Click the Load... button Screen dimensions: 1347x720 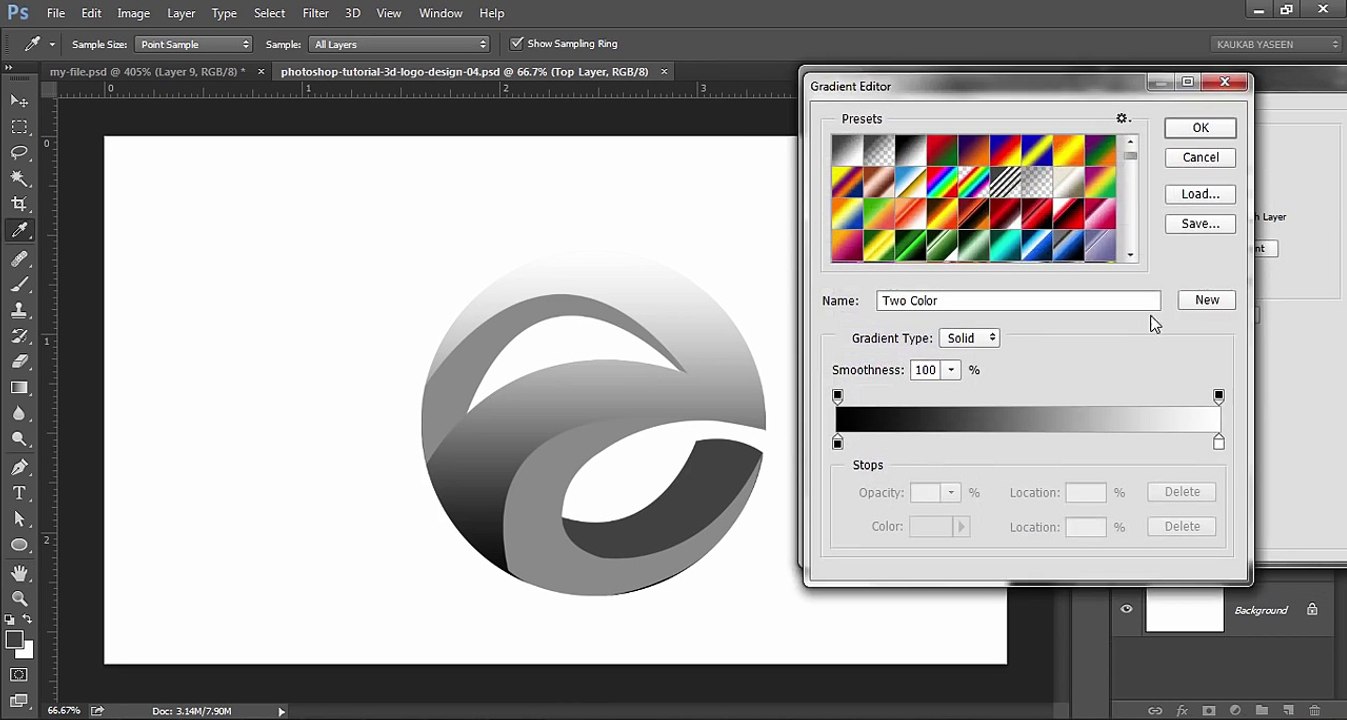(x=1200, y=194)
